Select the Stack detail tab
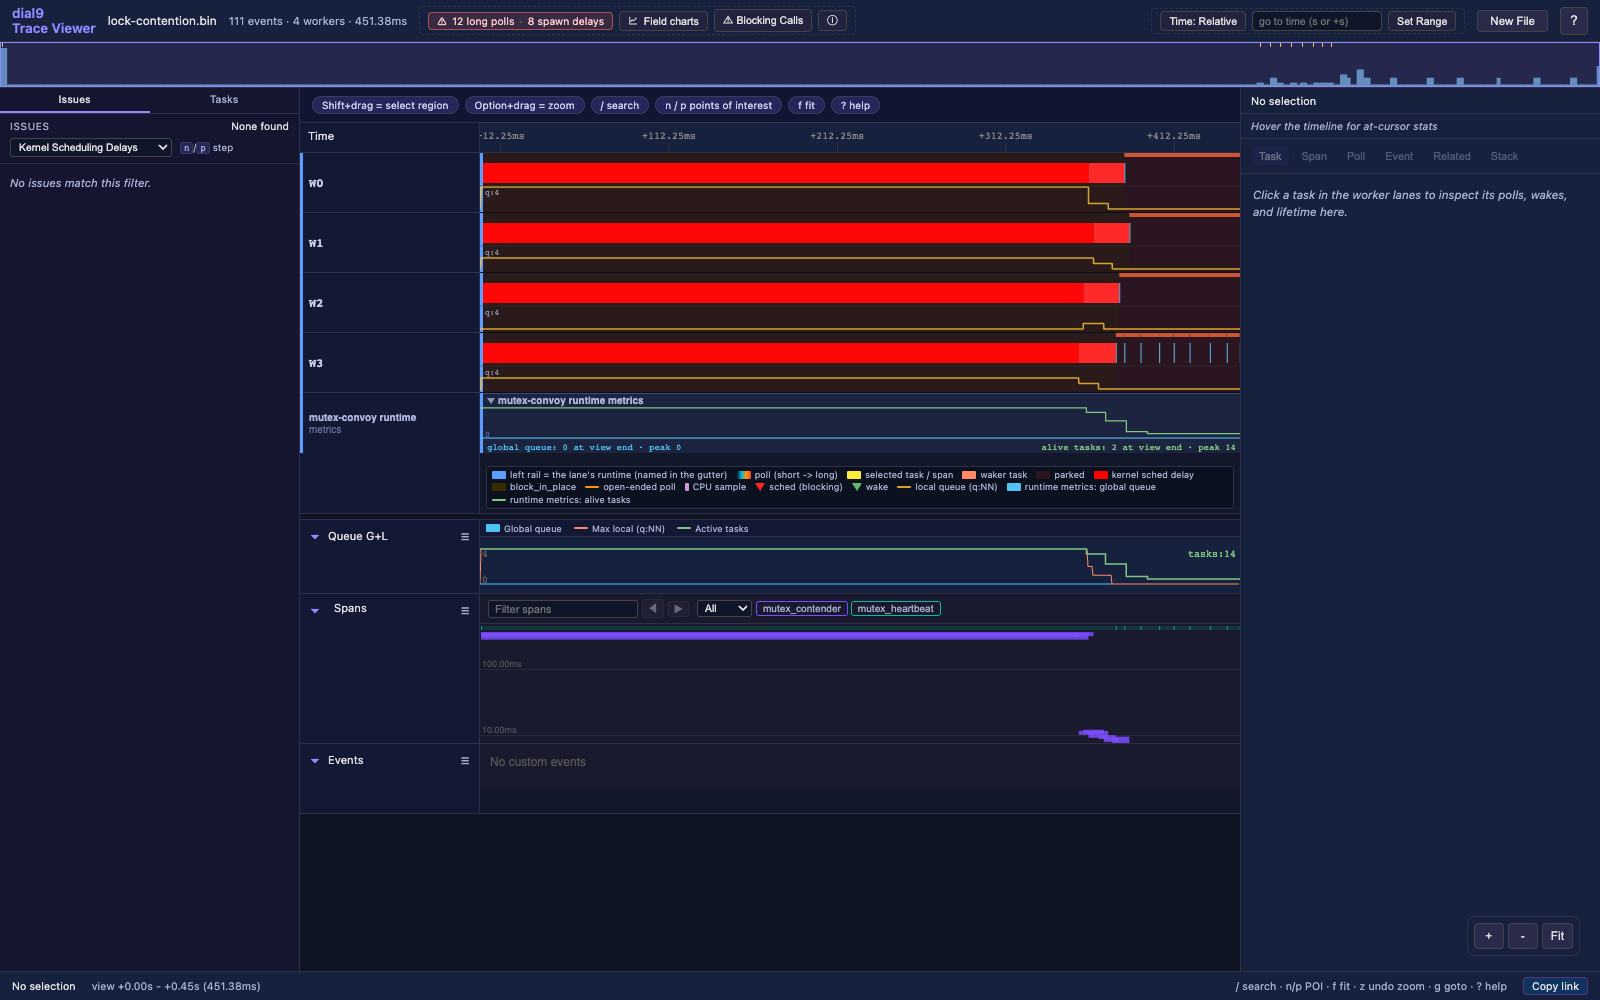This screenshot has width=1600, height=1000. point(1504,157)
